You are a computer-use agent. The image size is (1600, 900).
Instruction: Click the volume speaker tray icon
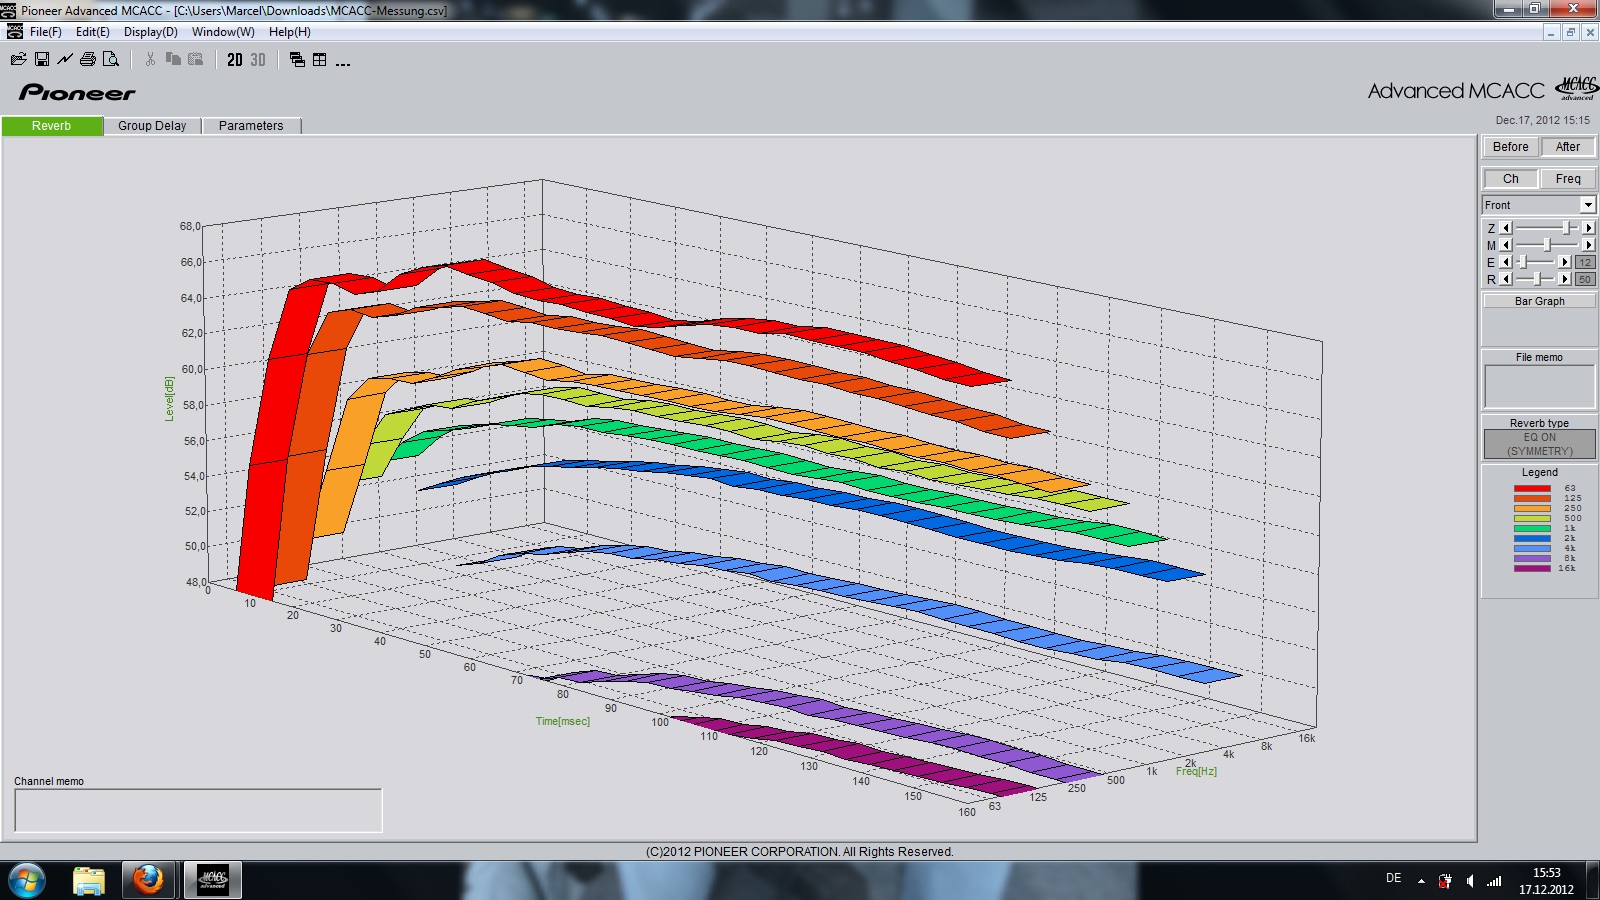[x=1469, y=881]
